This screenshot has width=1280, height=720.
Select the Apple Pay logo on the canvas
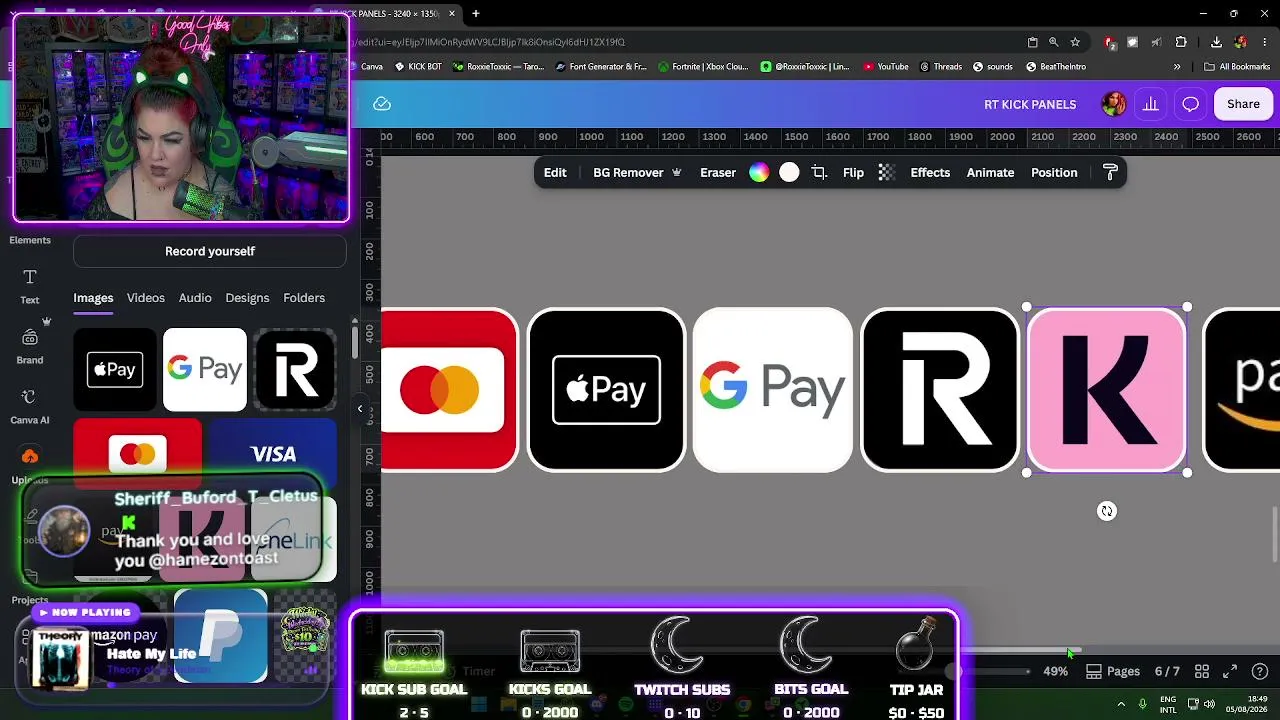point(606,390)
